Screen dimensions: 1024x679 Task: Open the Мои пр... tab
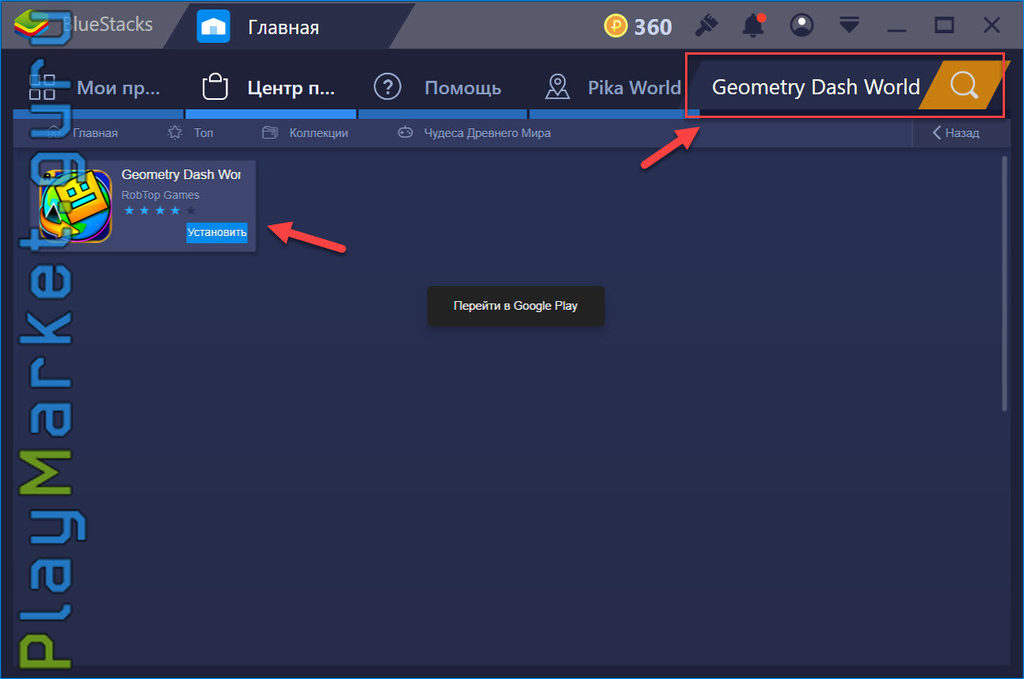click(x=97, y=87)
